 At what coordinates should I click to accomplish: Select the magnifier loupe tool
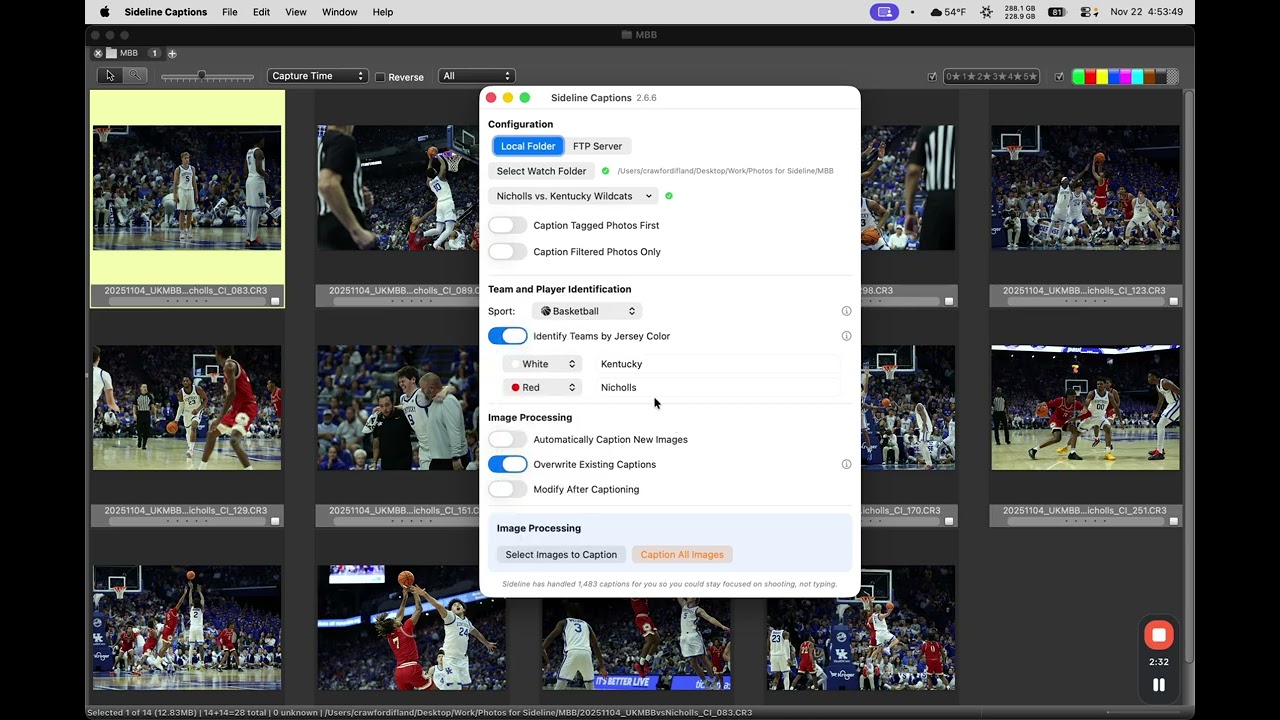(134, 76)
